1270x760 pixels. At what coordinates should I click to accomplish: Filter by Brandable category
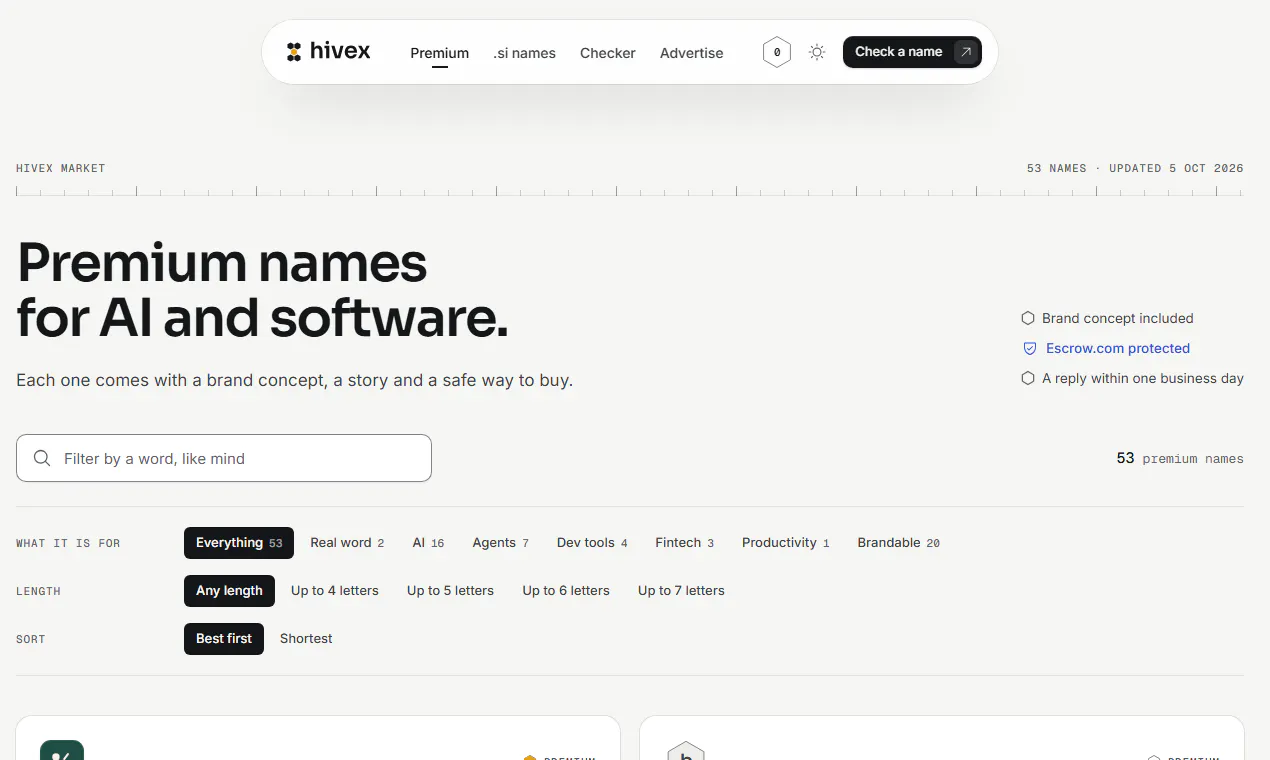(898, 543)
